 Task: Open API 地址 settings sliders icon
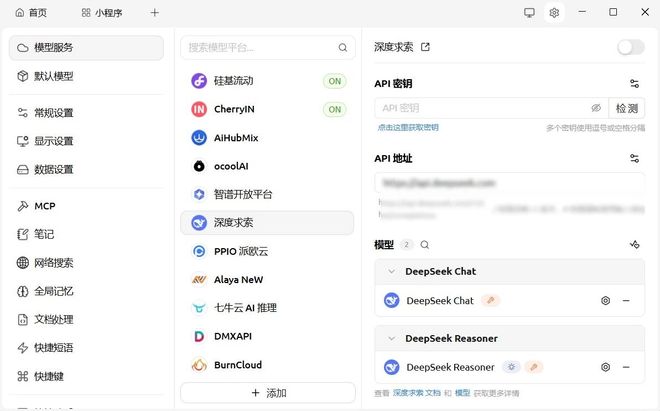pyautogui.click(x=634, y=158)
